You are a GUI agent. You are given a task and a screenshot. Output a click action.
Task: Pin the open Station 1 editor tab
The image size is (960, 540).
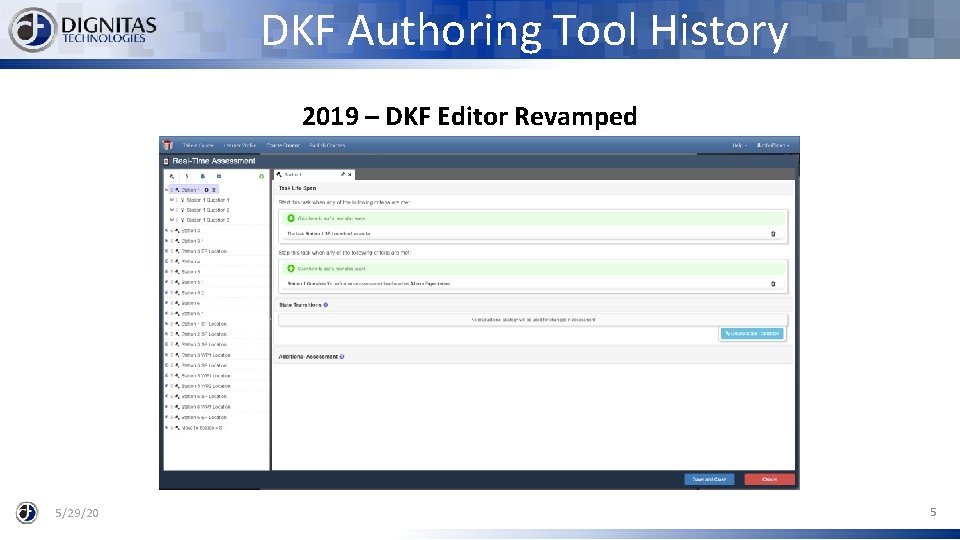343,174
